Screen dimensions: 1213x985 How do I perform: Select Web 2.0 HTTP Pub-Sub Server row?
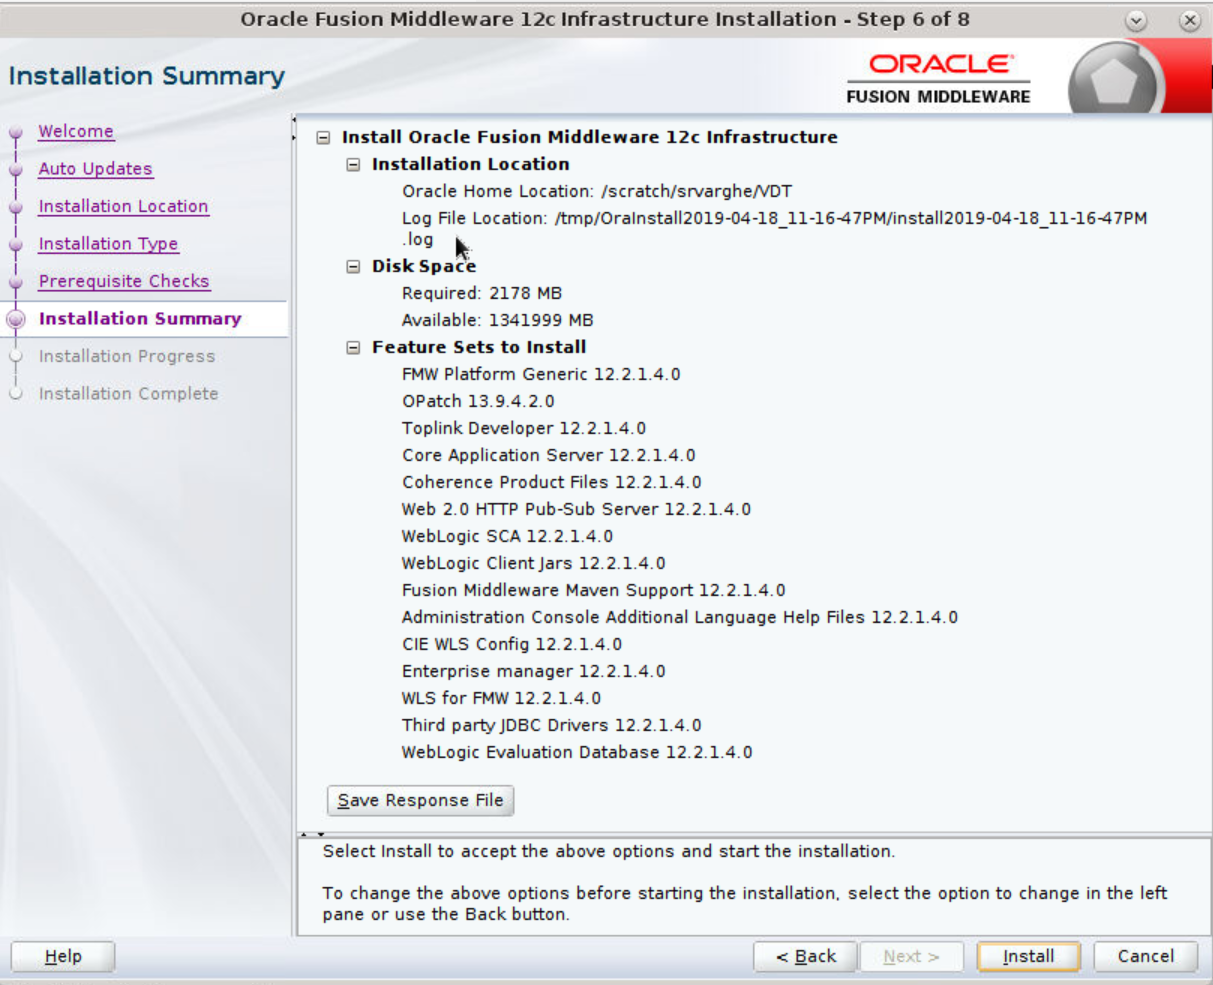[x=576, y=510]
